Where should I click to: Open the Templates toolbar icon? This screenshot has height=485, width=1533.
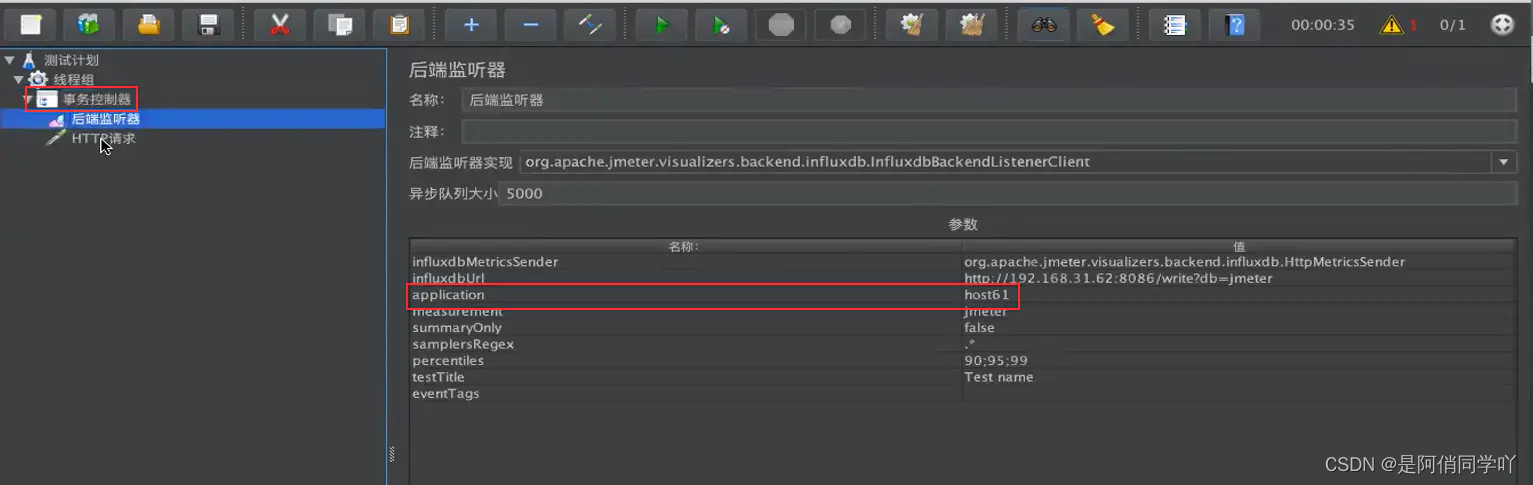pos(89,24)
